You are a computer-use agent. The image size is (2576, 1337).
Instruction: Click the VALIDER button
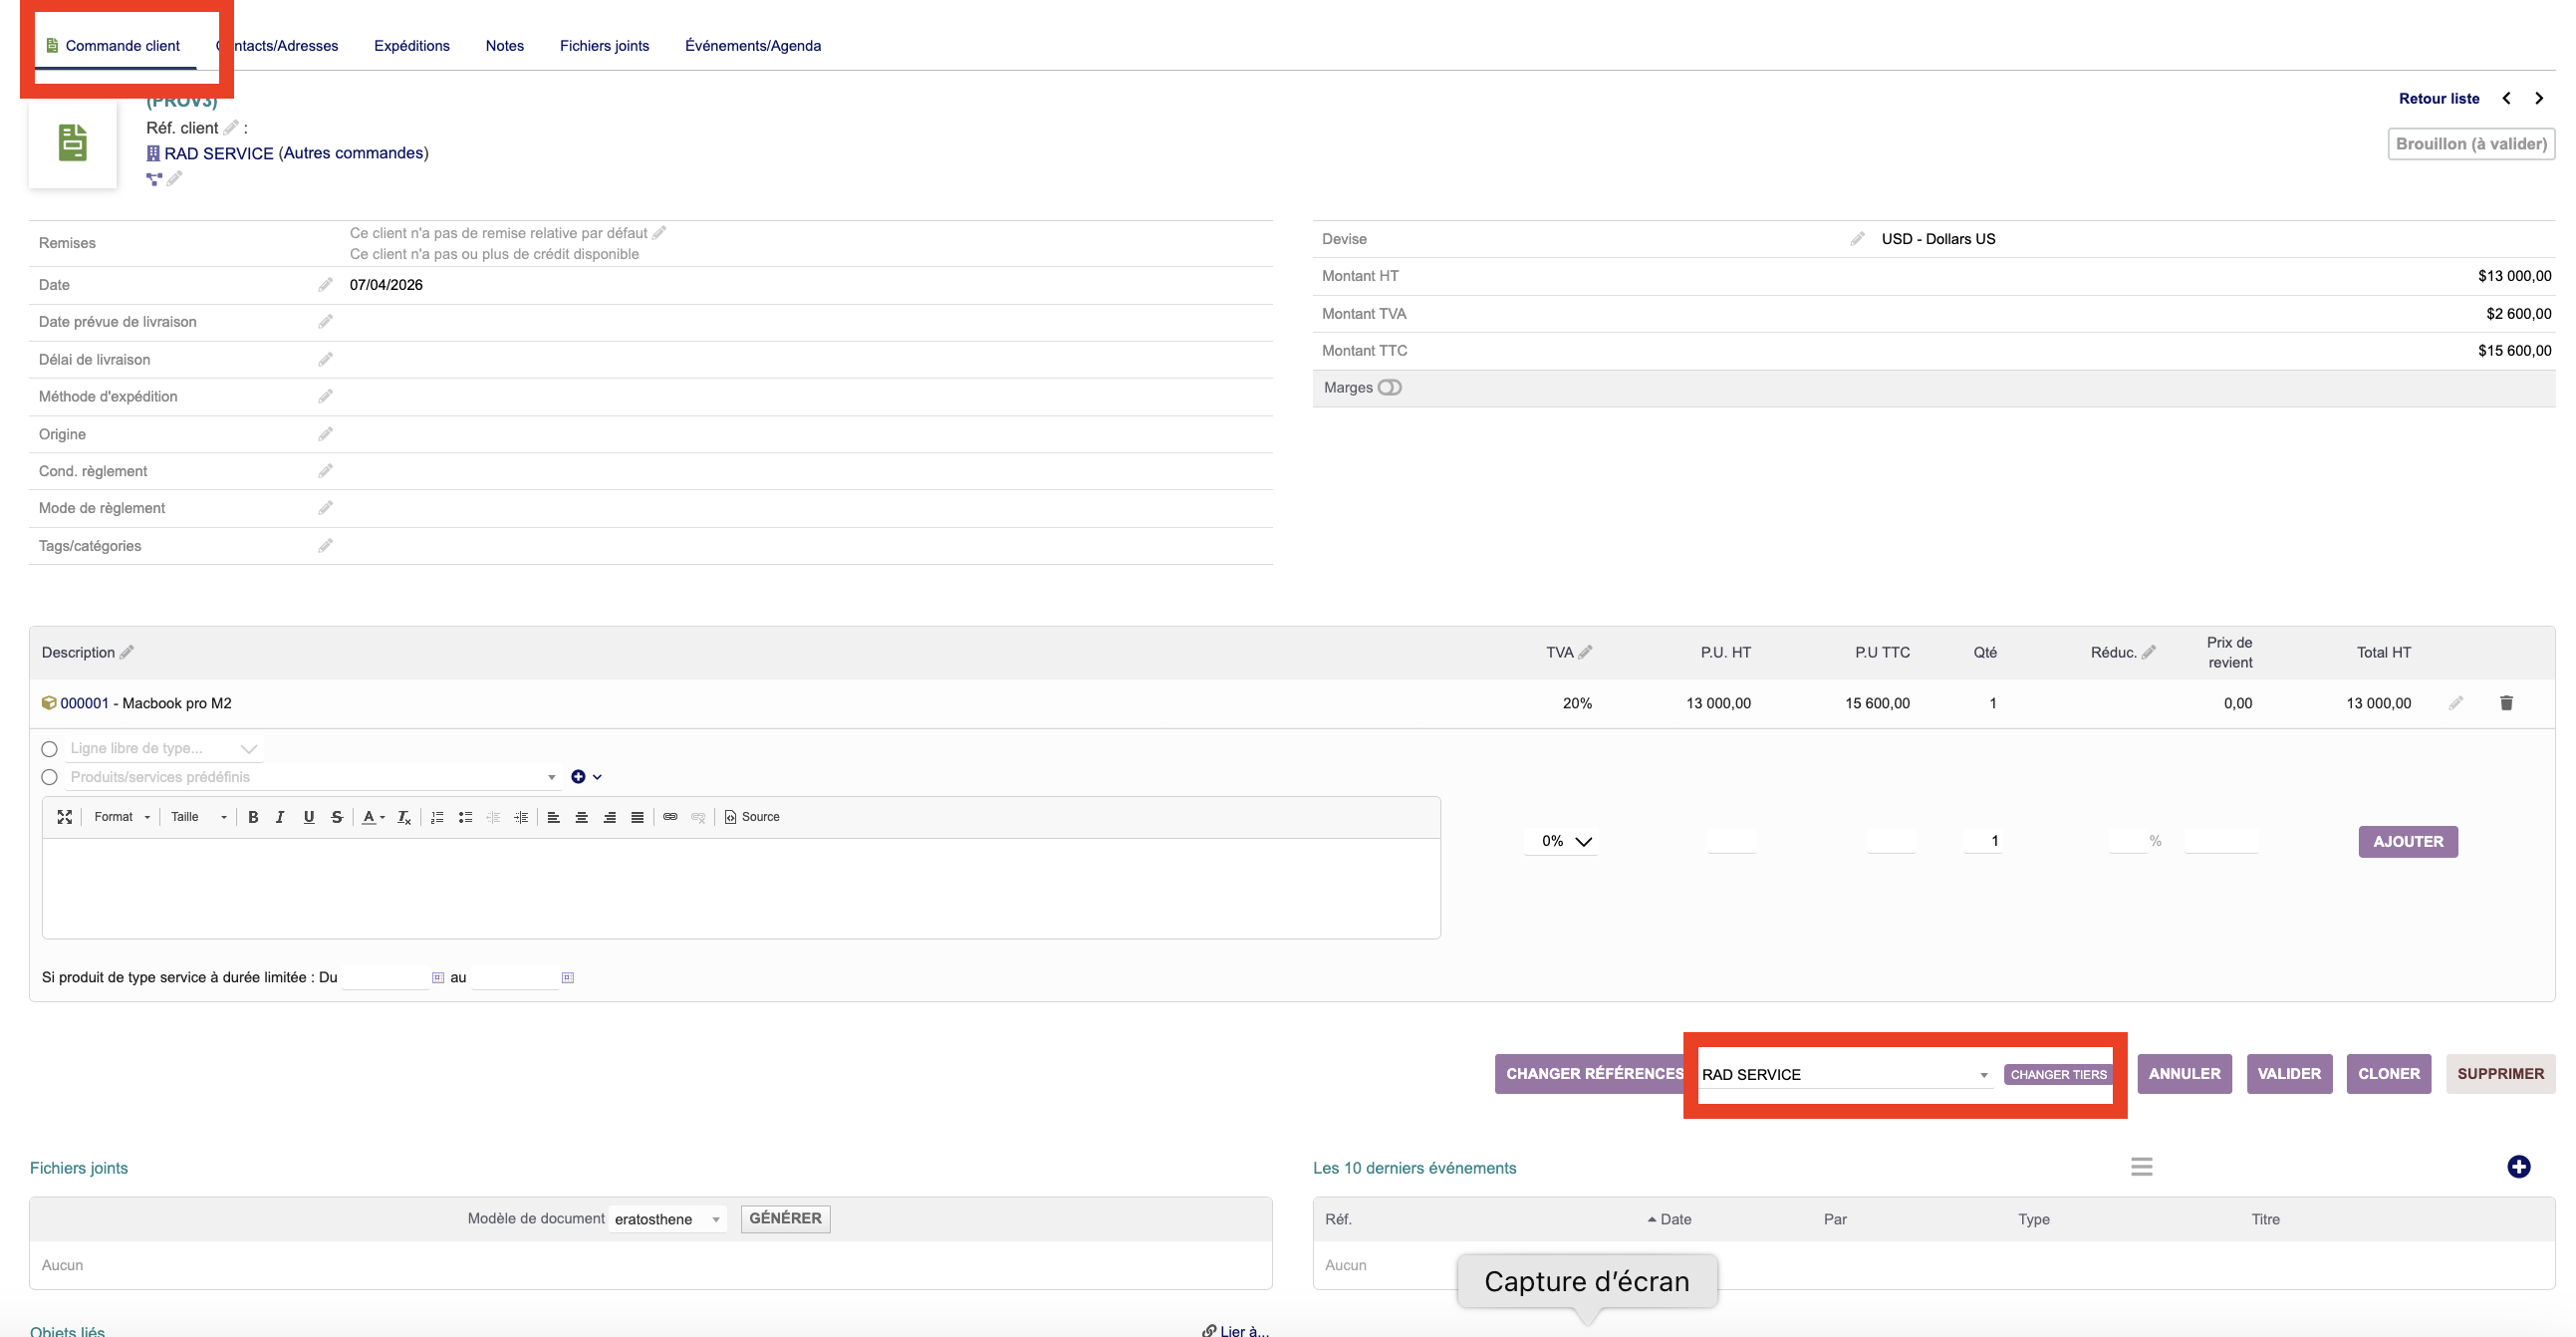coord(2288,1073)
